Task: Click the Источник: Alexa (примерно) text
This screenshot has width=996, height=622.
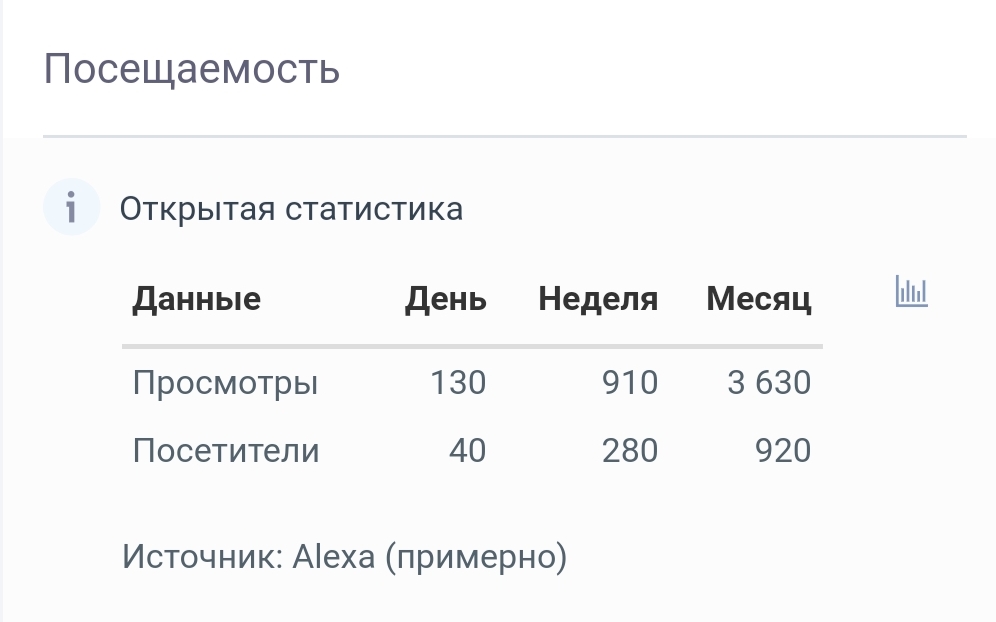Action: tap(344, 557)
